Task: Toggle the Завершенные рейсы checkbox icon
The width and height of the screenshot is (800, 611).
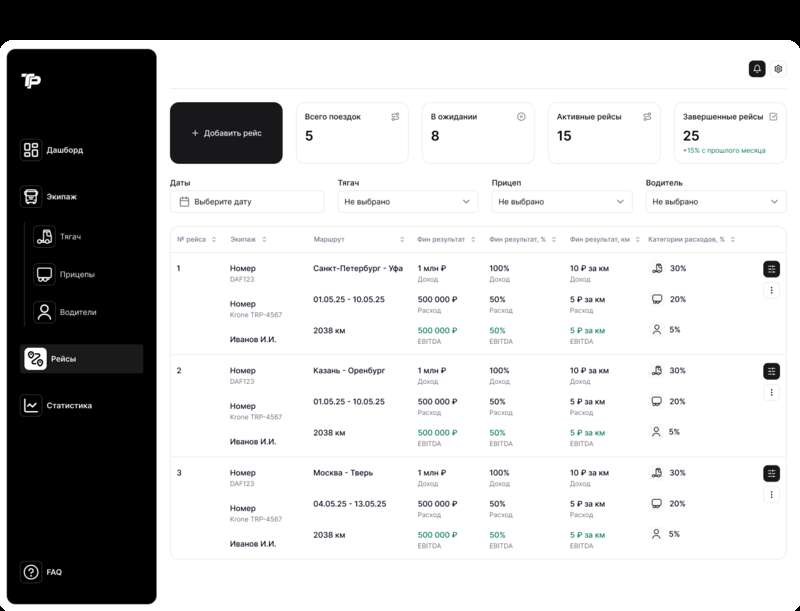Action: tap(773, 117)
